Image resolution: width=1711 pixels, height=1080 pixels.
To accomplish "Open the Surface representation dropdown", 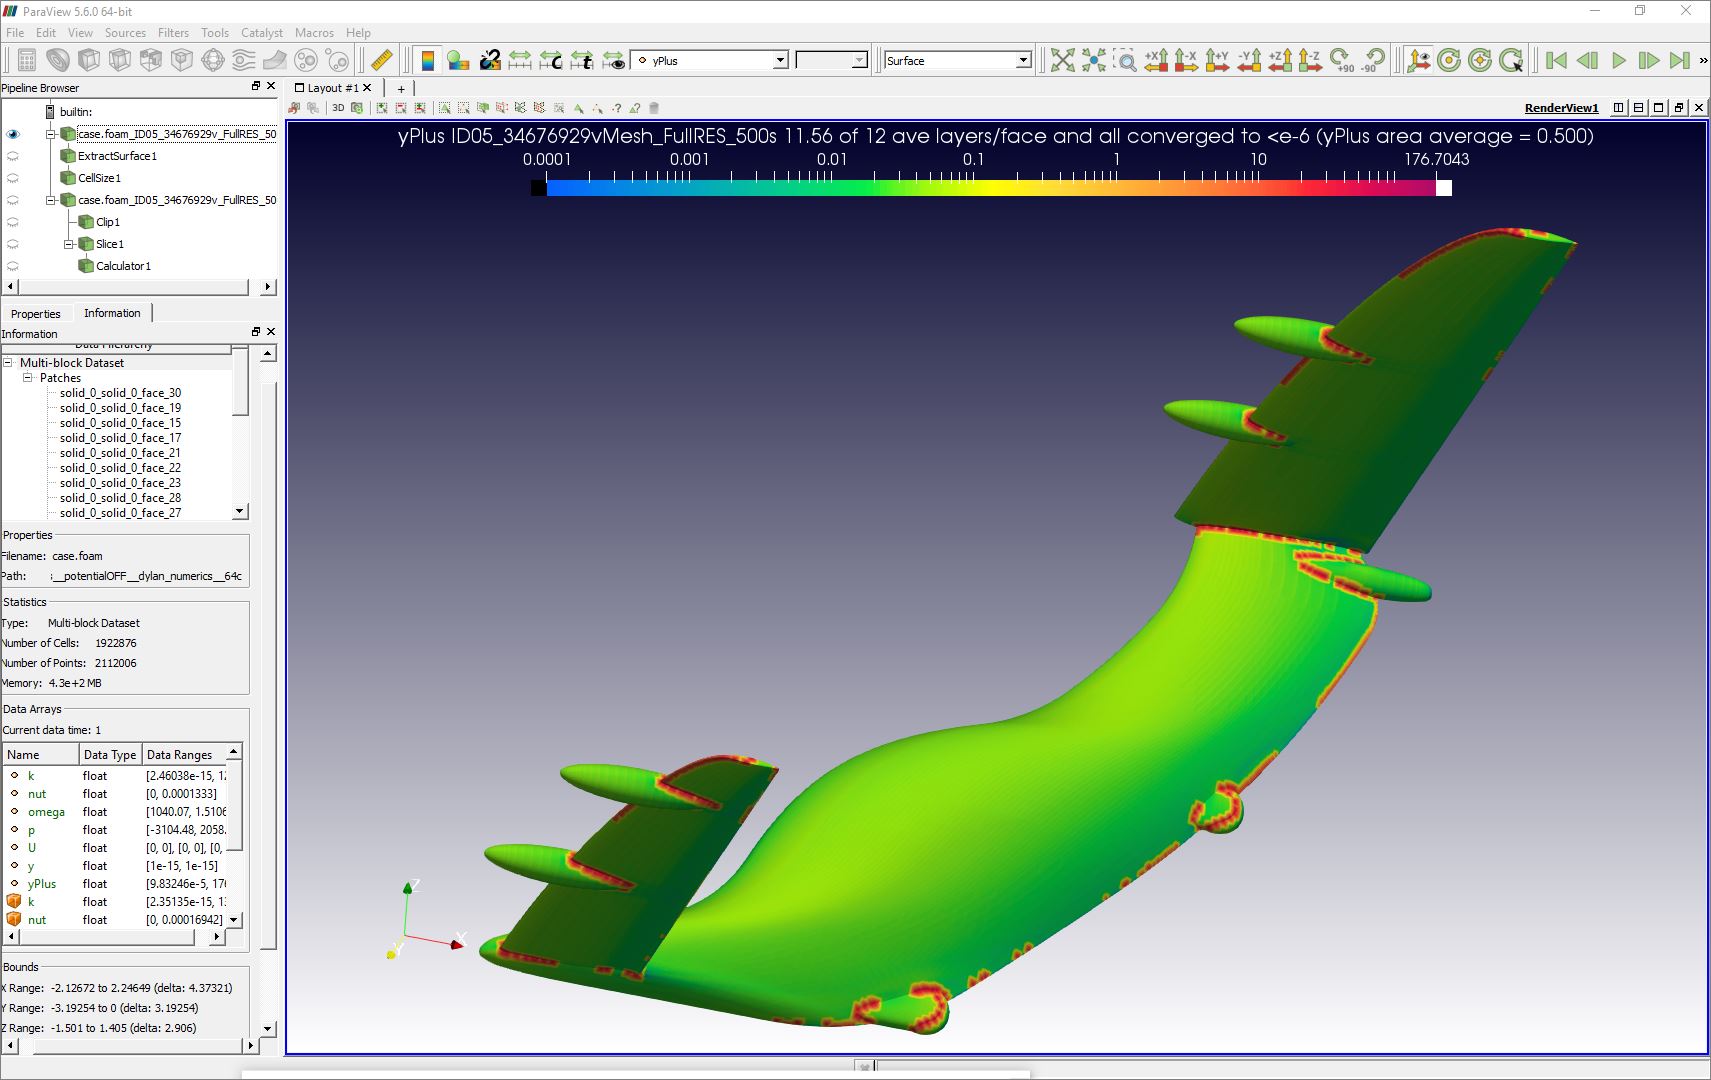I will [x=957, y=60].
